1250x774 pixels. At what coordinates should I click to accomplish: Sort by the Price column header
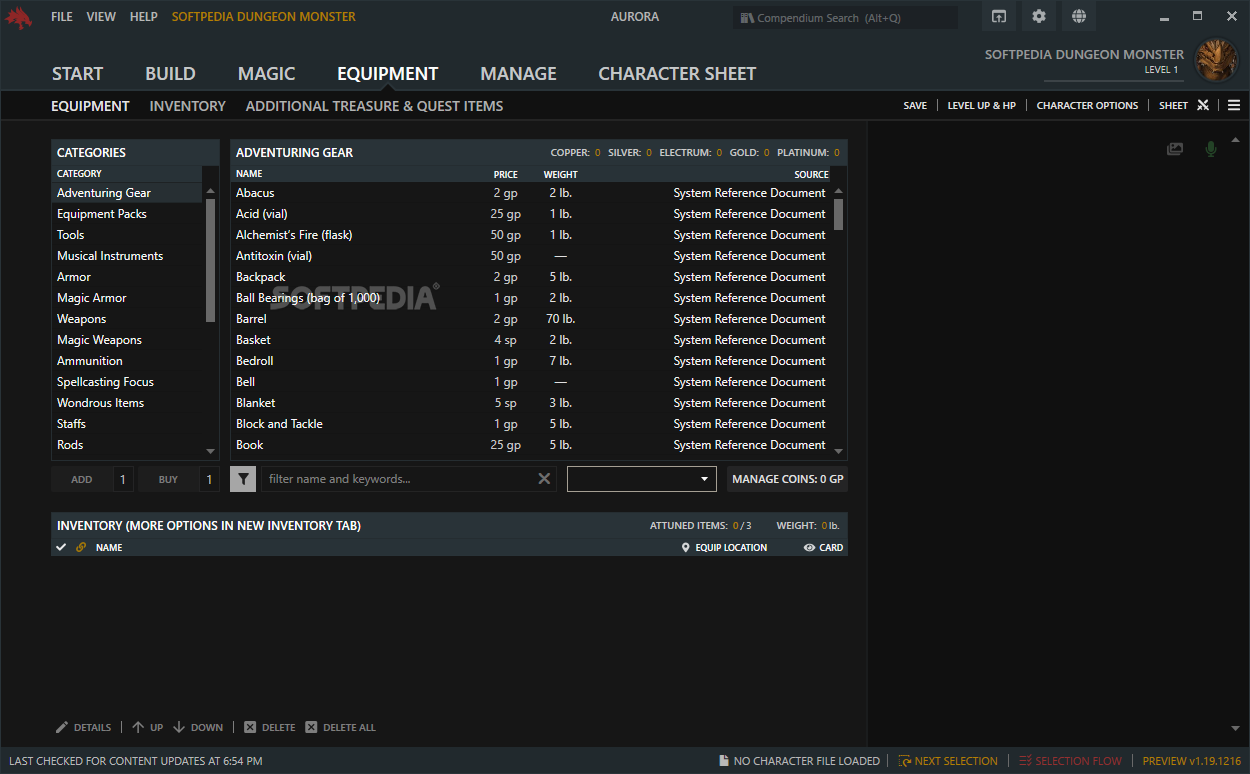(x=505, y=174)
